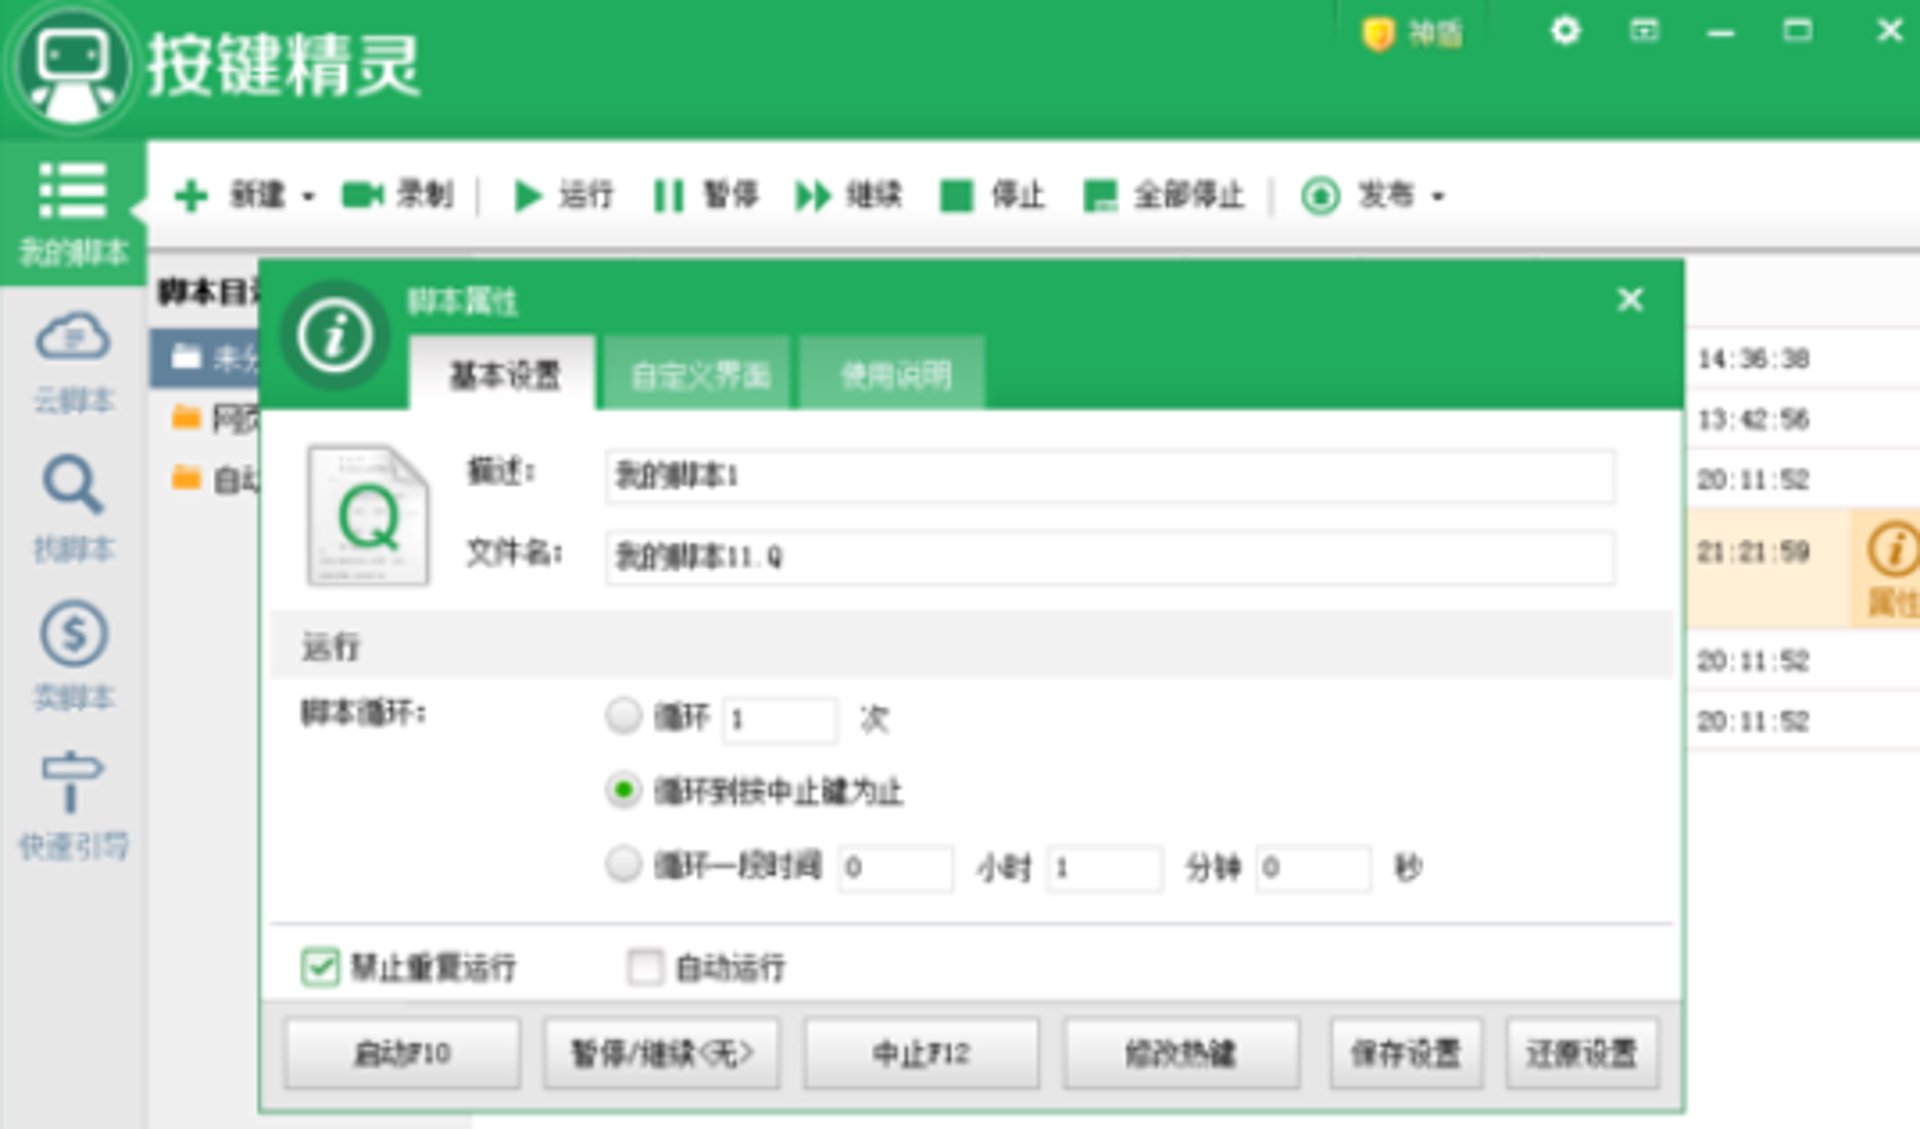1920x1129 pixels.
Task: Open 找脚本 search section
Action: tap(73, 510)
